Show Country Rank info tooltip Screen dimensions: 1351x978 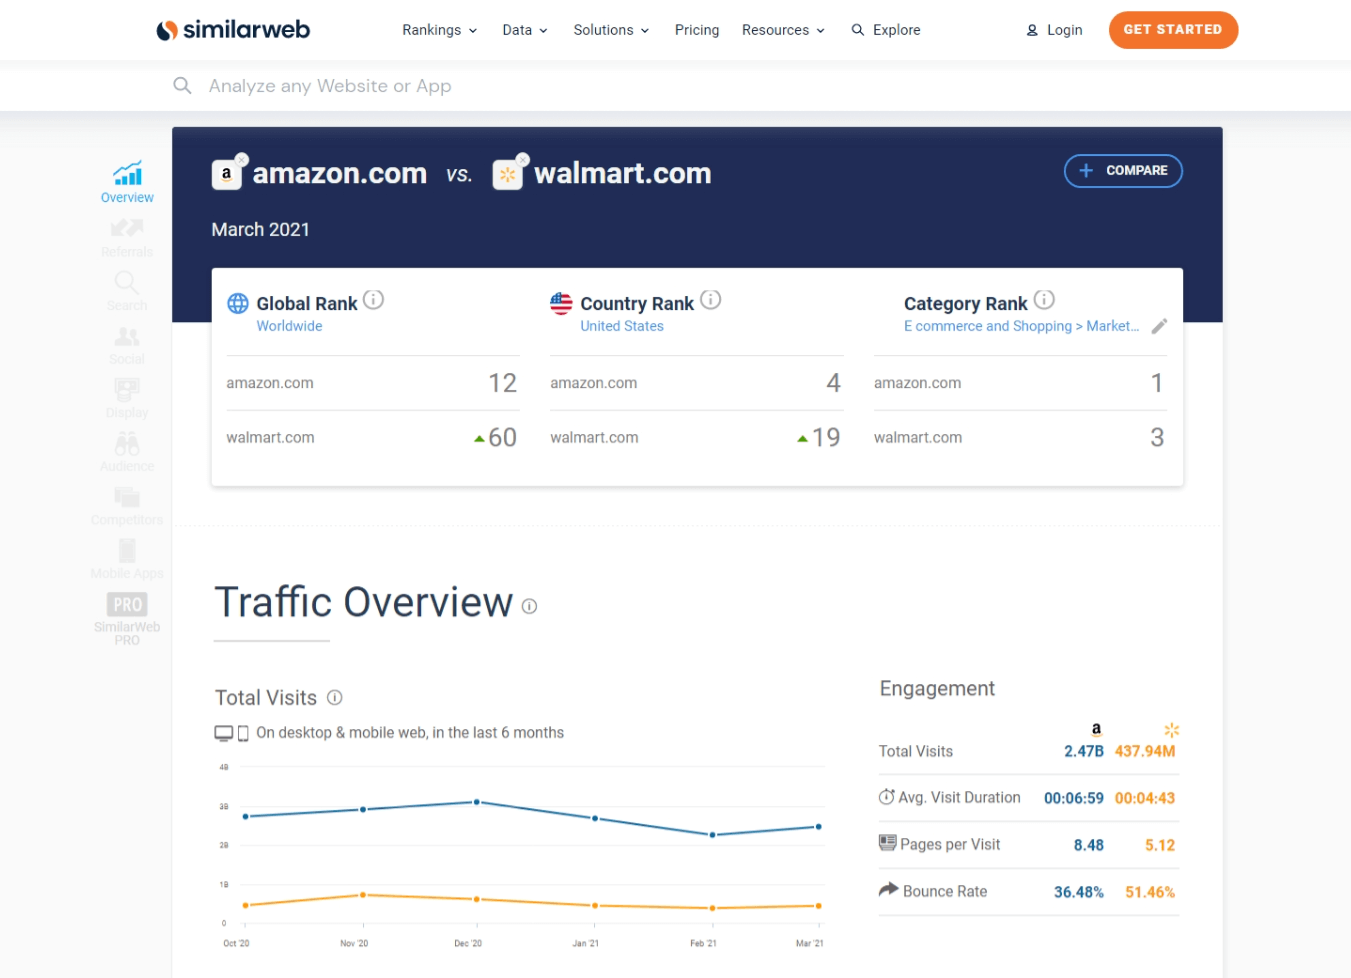click(x=710, y=299)
